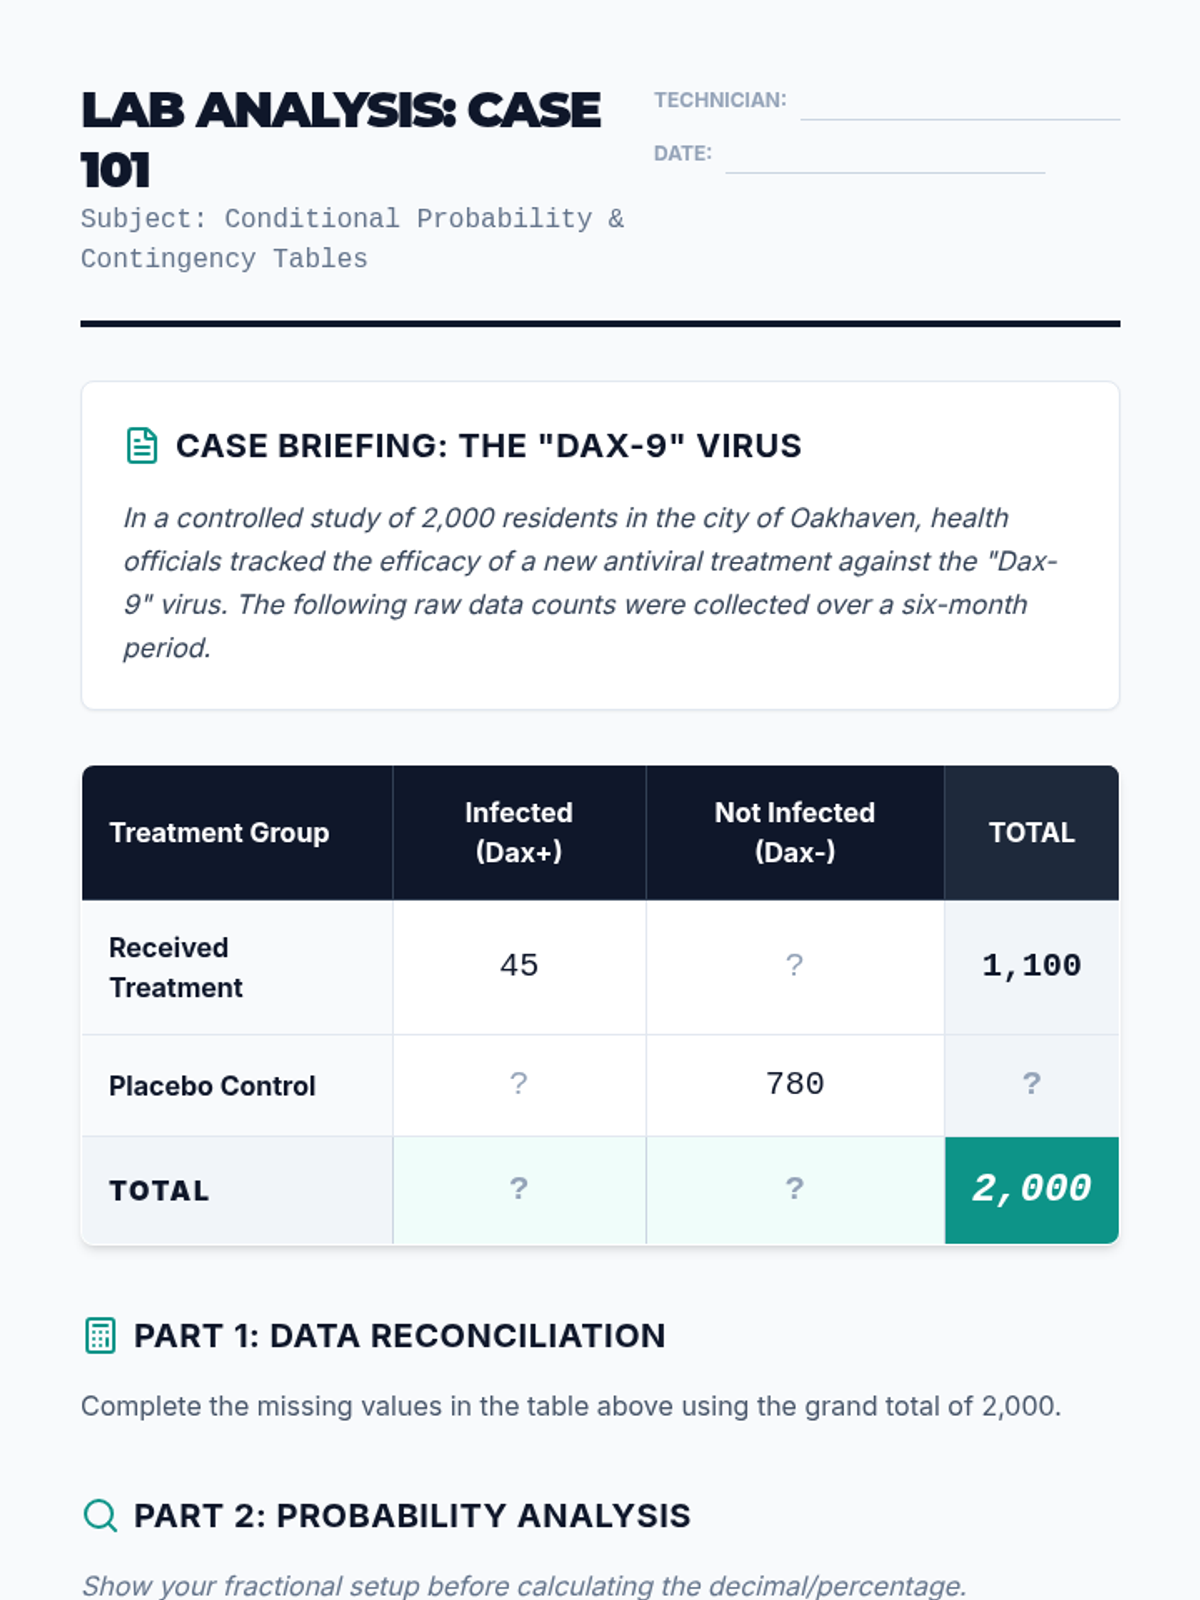Click the Total Not Infected unknown cell
1200x1600 pixels.
[x=794, y=1189]
